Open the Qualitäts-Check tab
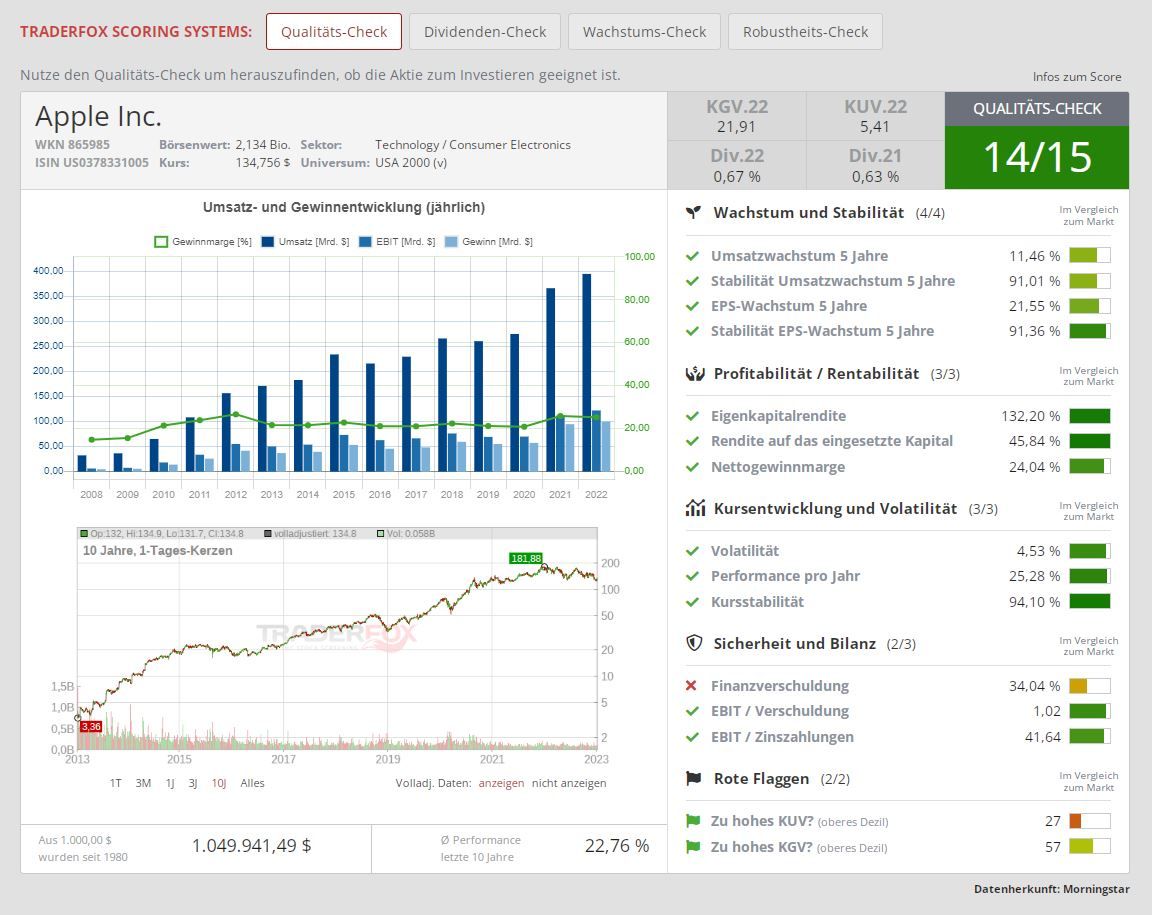This screenshot has width=1152, height=915. tap(334, 32)
